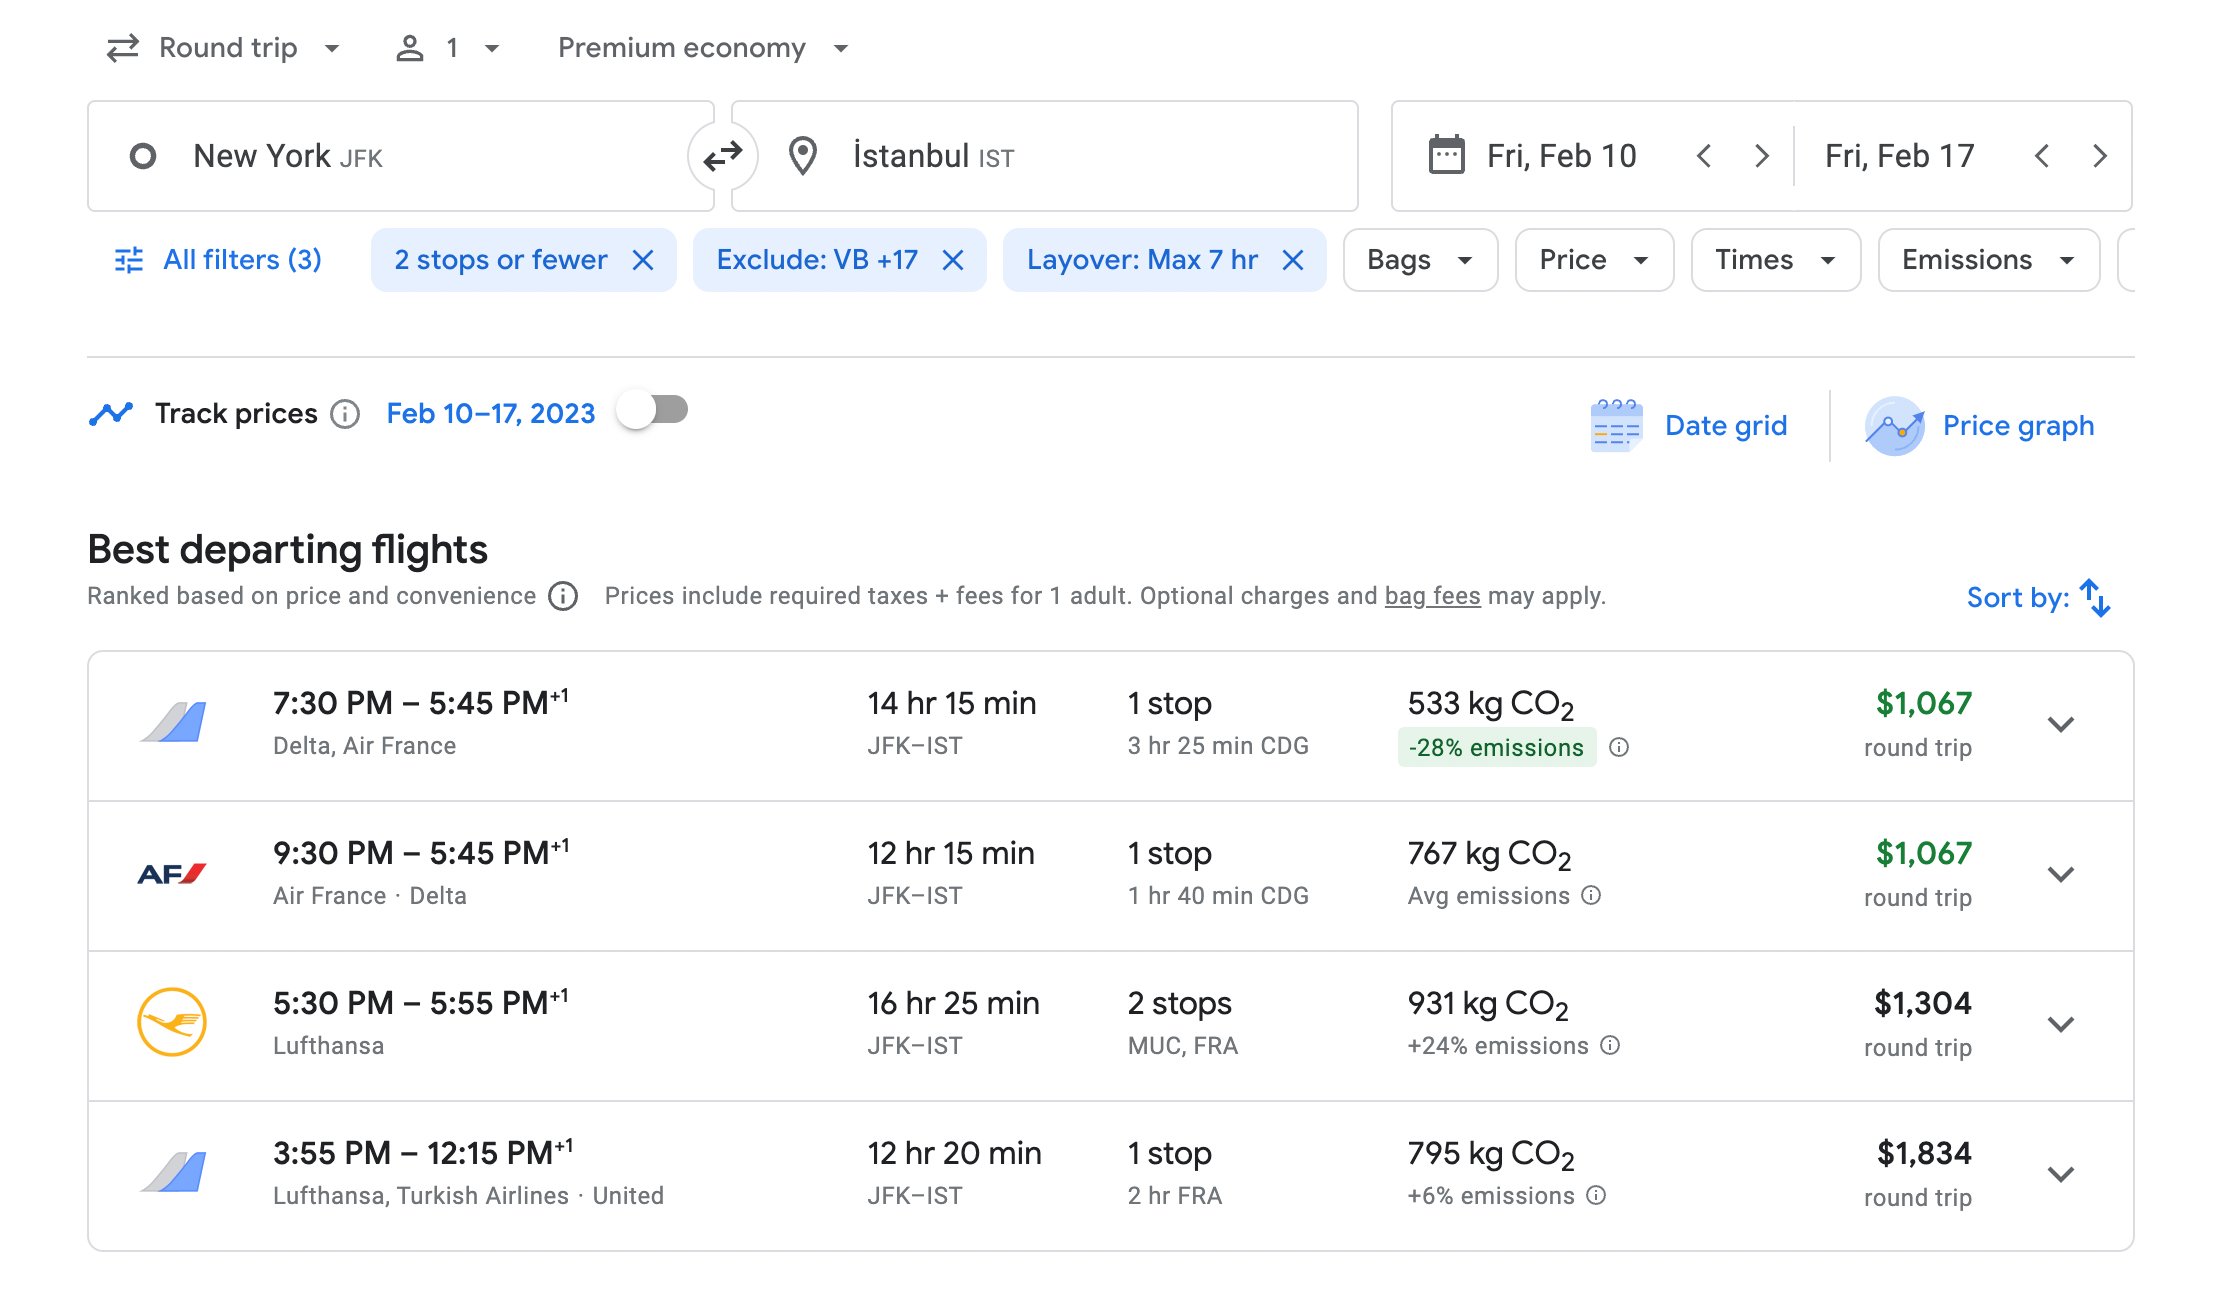Open the Emissions filter menu
Screen dimensions: 2228x1294
tap(1987, 260)
